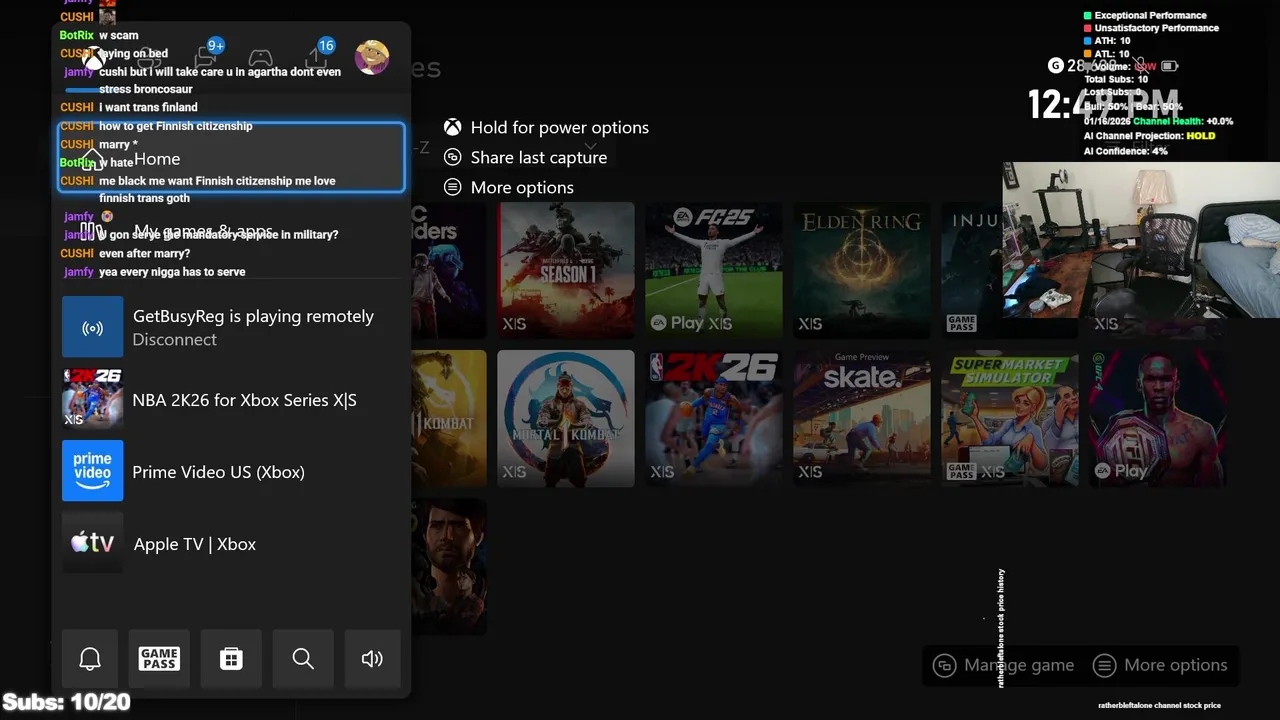
Task: Open Battlefield Season 1 game tile
Action: tap(566, 270)
